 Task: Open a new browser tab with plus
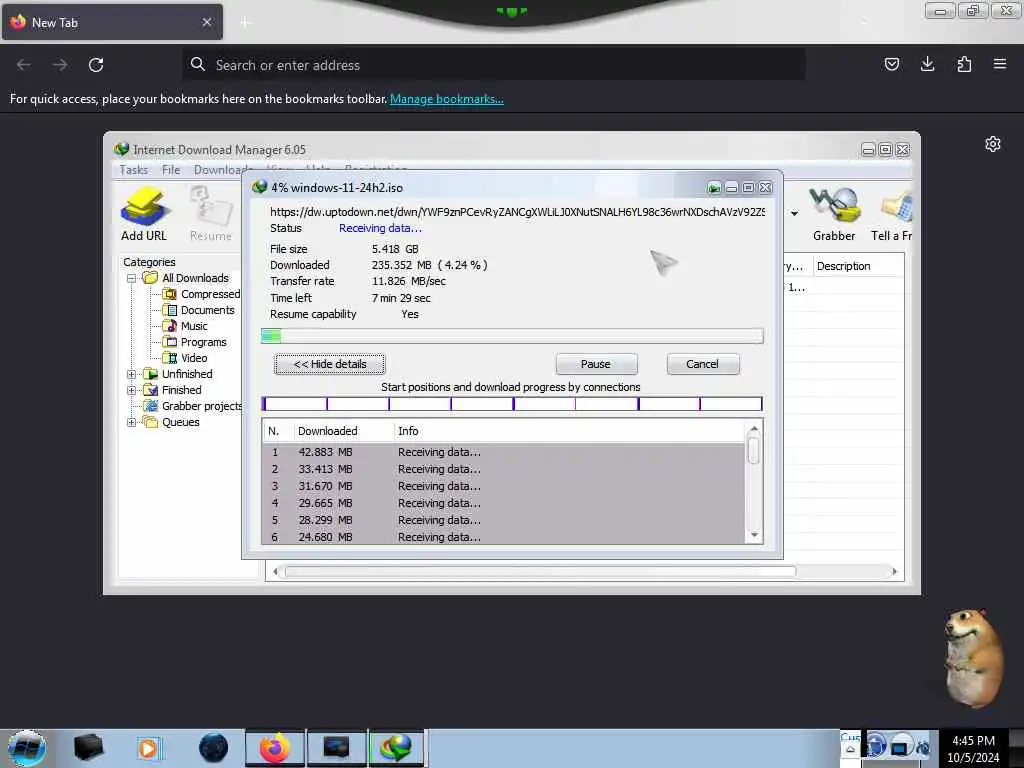[x=245, y=22]
